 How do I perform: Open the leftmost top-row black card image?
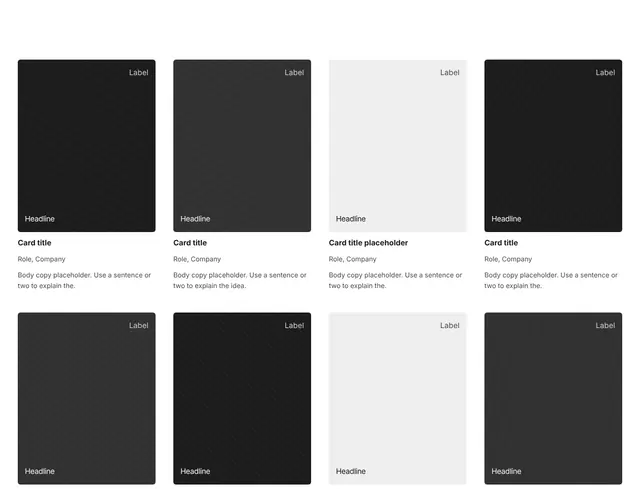87,146
